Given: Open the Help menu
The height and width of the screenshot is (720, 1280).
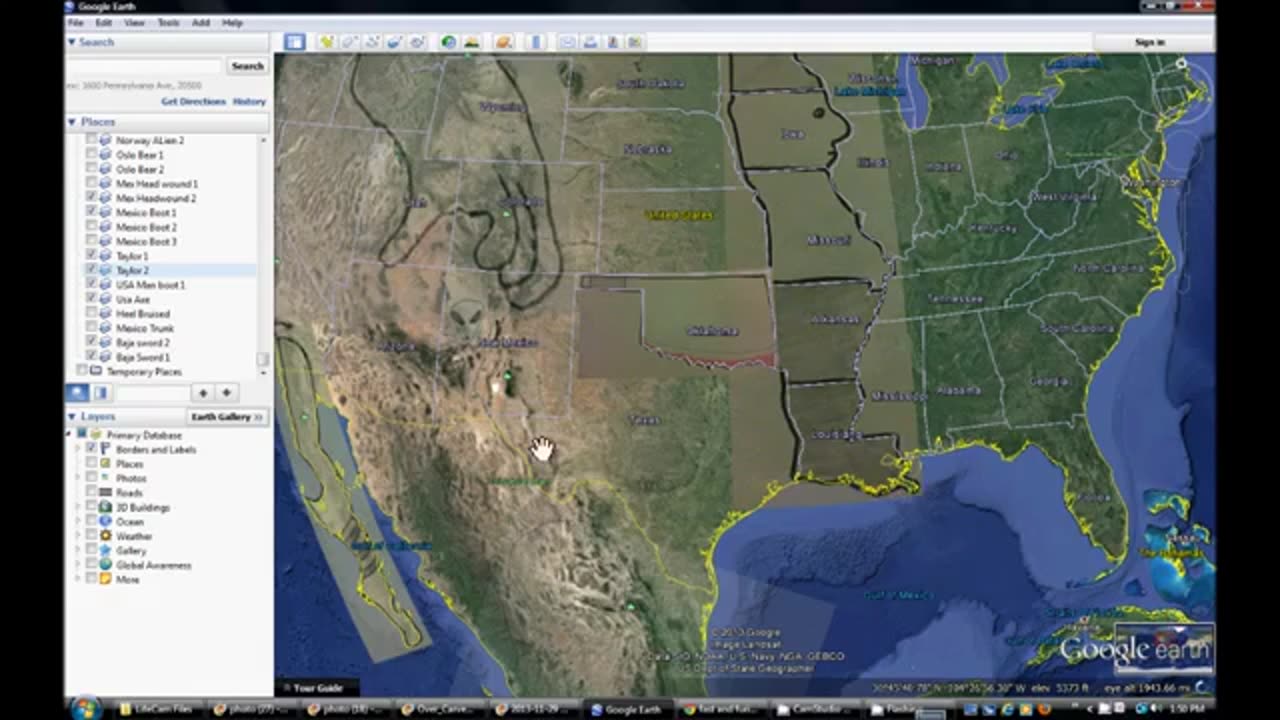Looking at the screenshot, I should 232,22.
